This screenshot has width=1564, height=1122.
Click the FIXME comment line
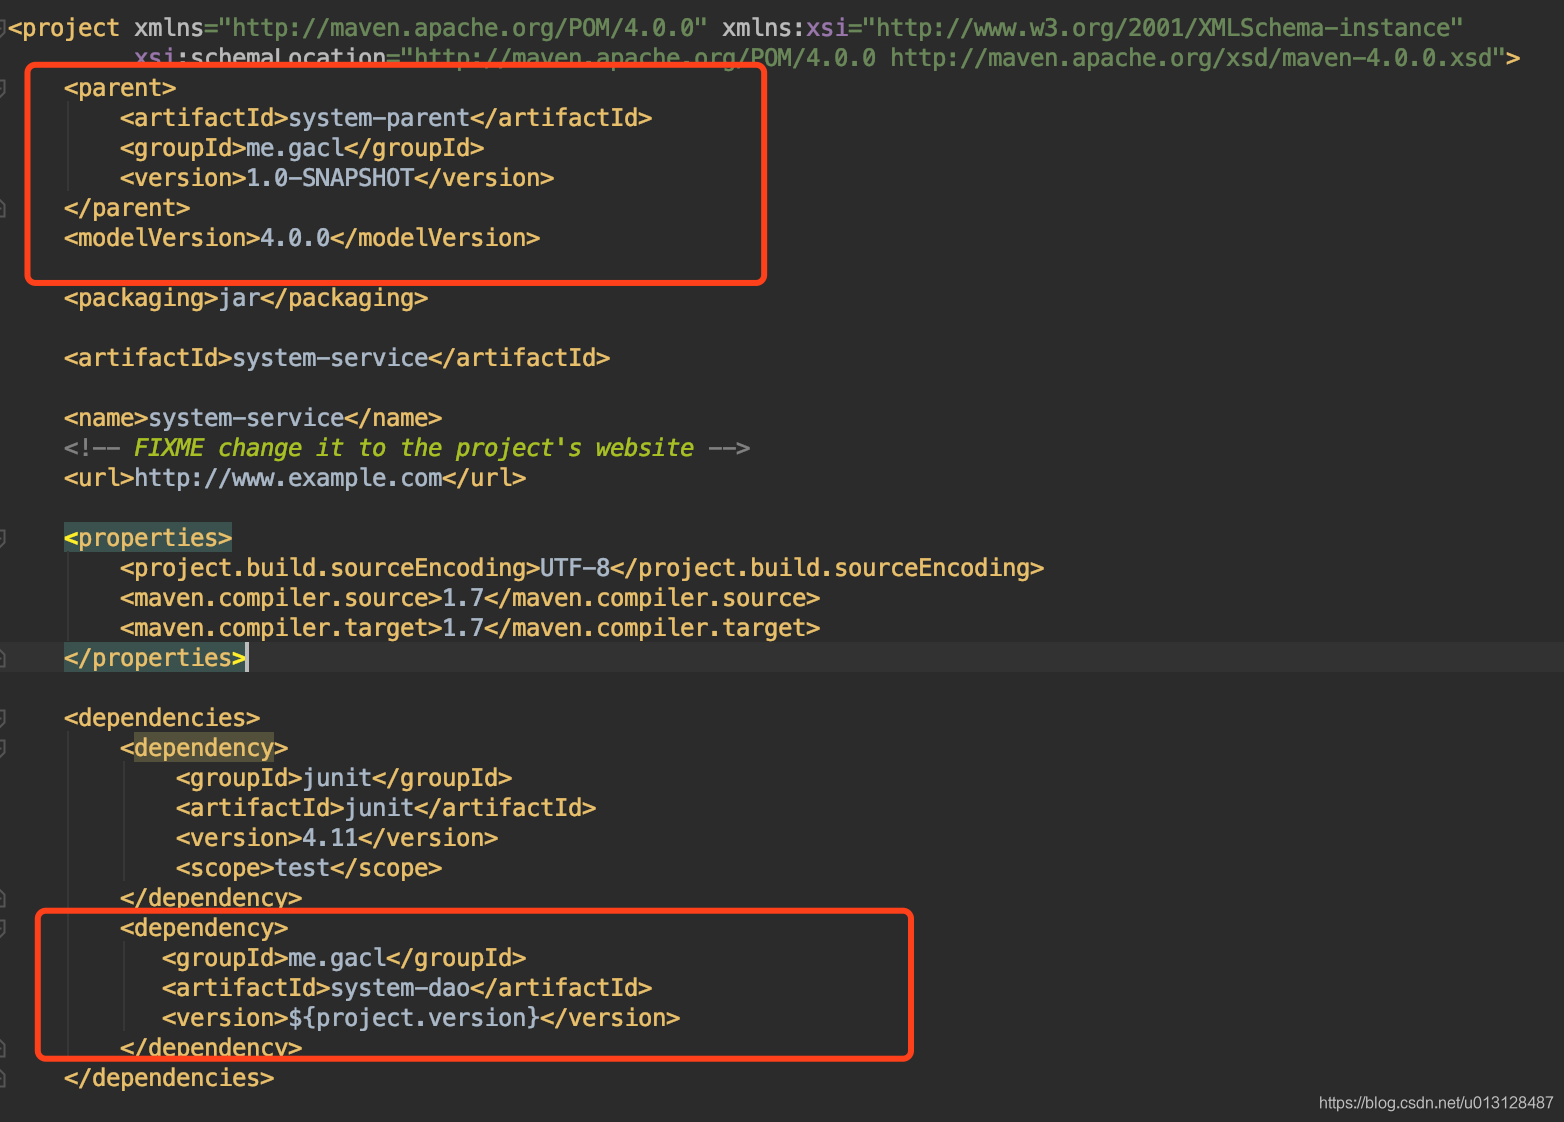[x=407, y=448]
